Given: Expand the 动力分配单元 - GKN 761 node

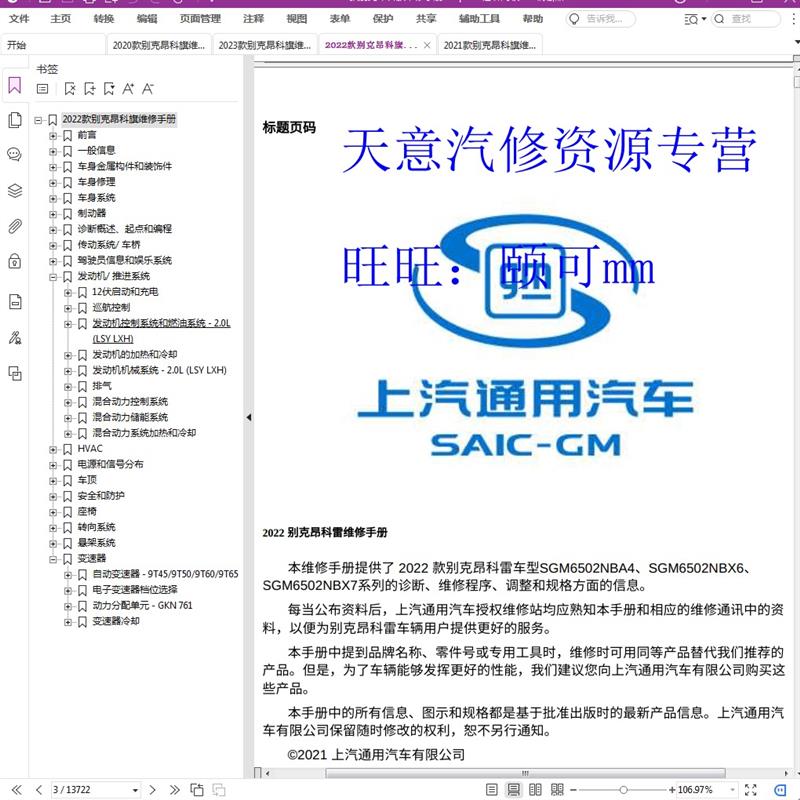Looking at the screenshot, I should [68, 607].
